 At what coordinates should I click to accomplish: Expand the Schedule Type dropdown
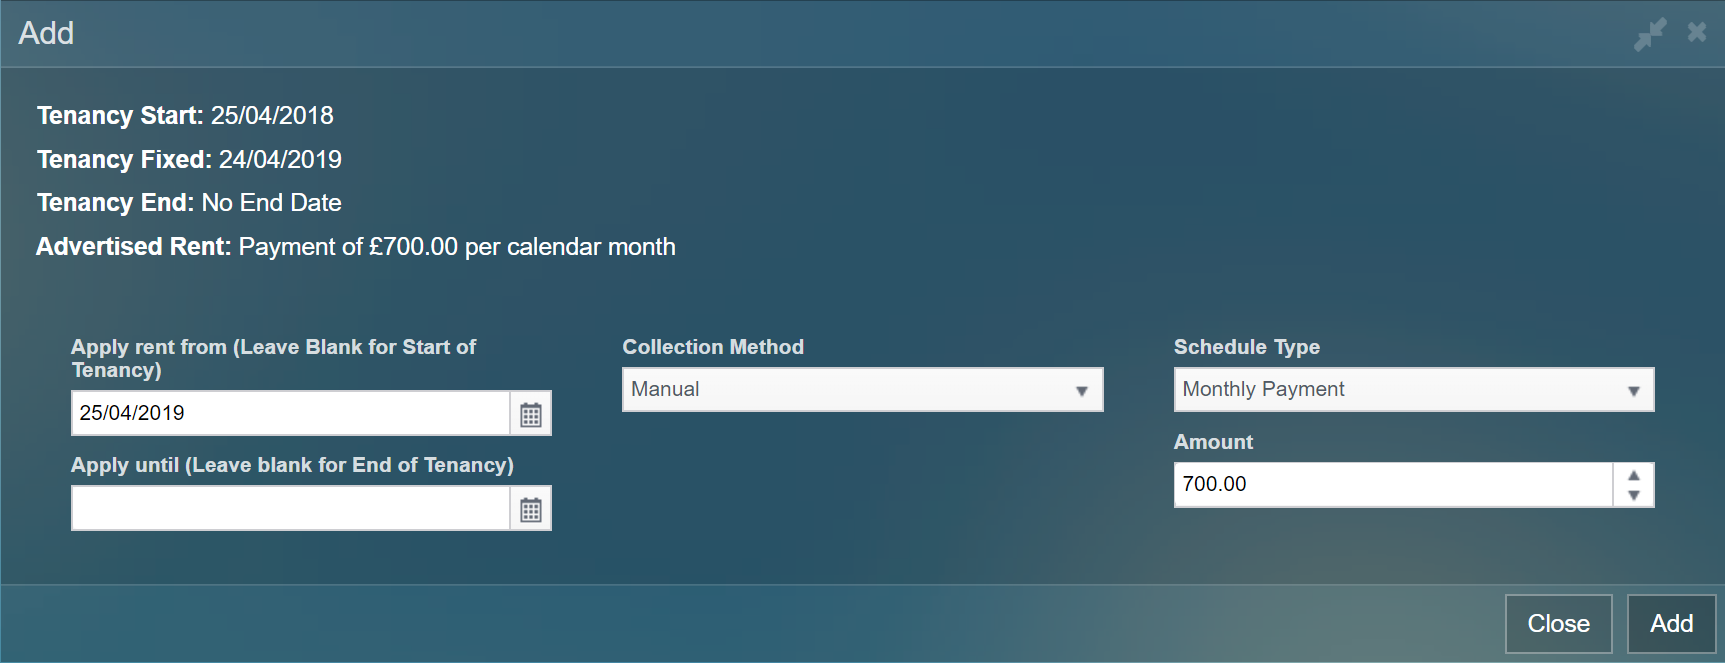coord(1413,390)
